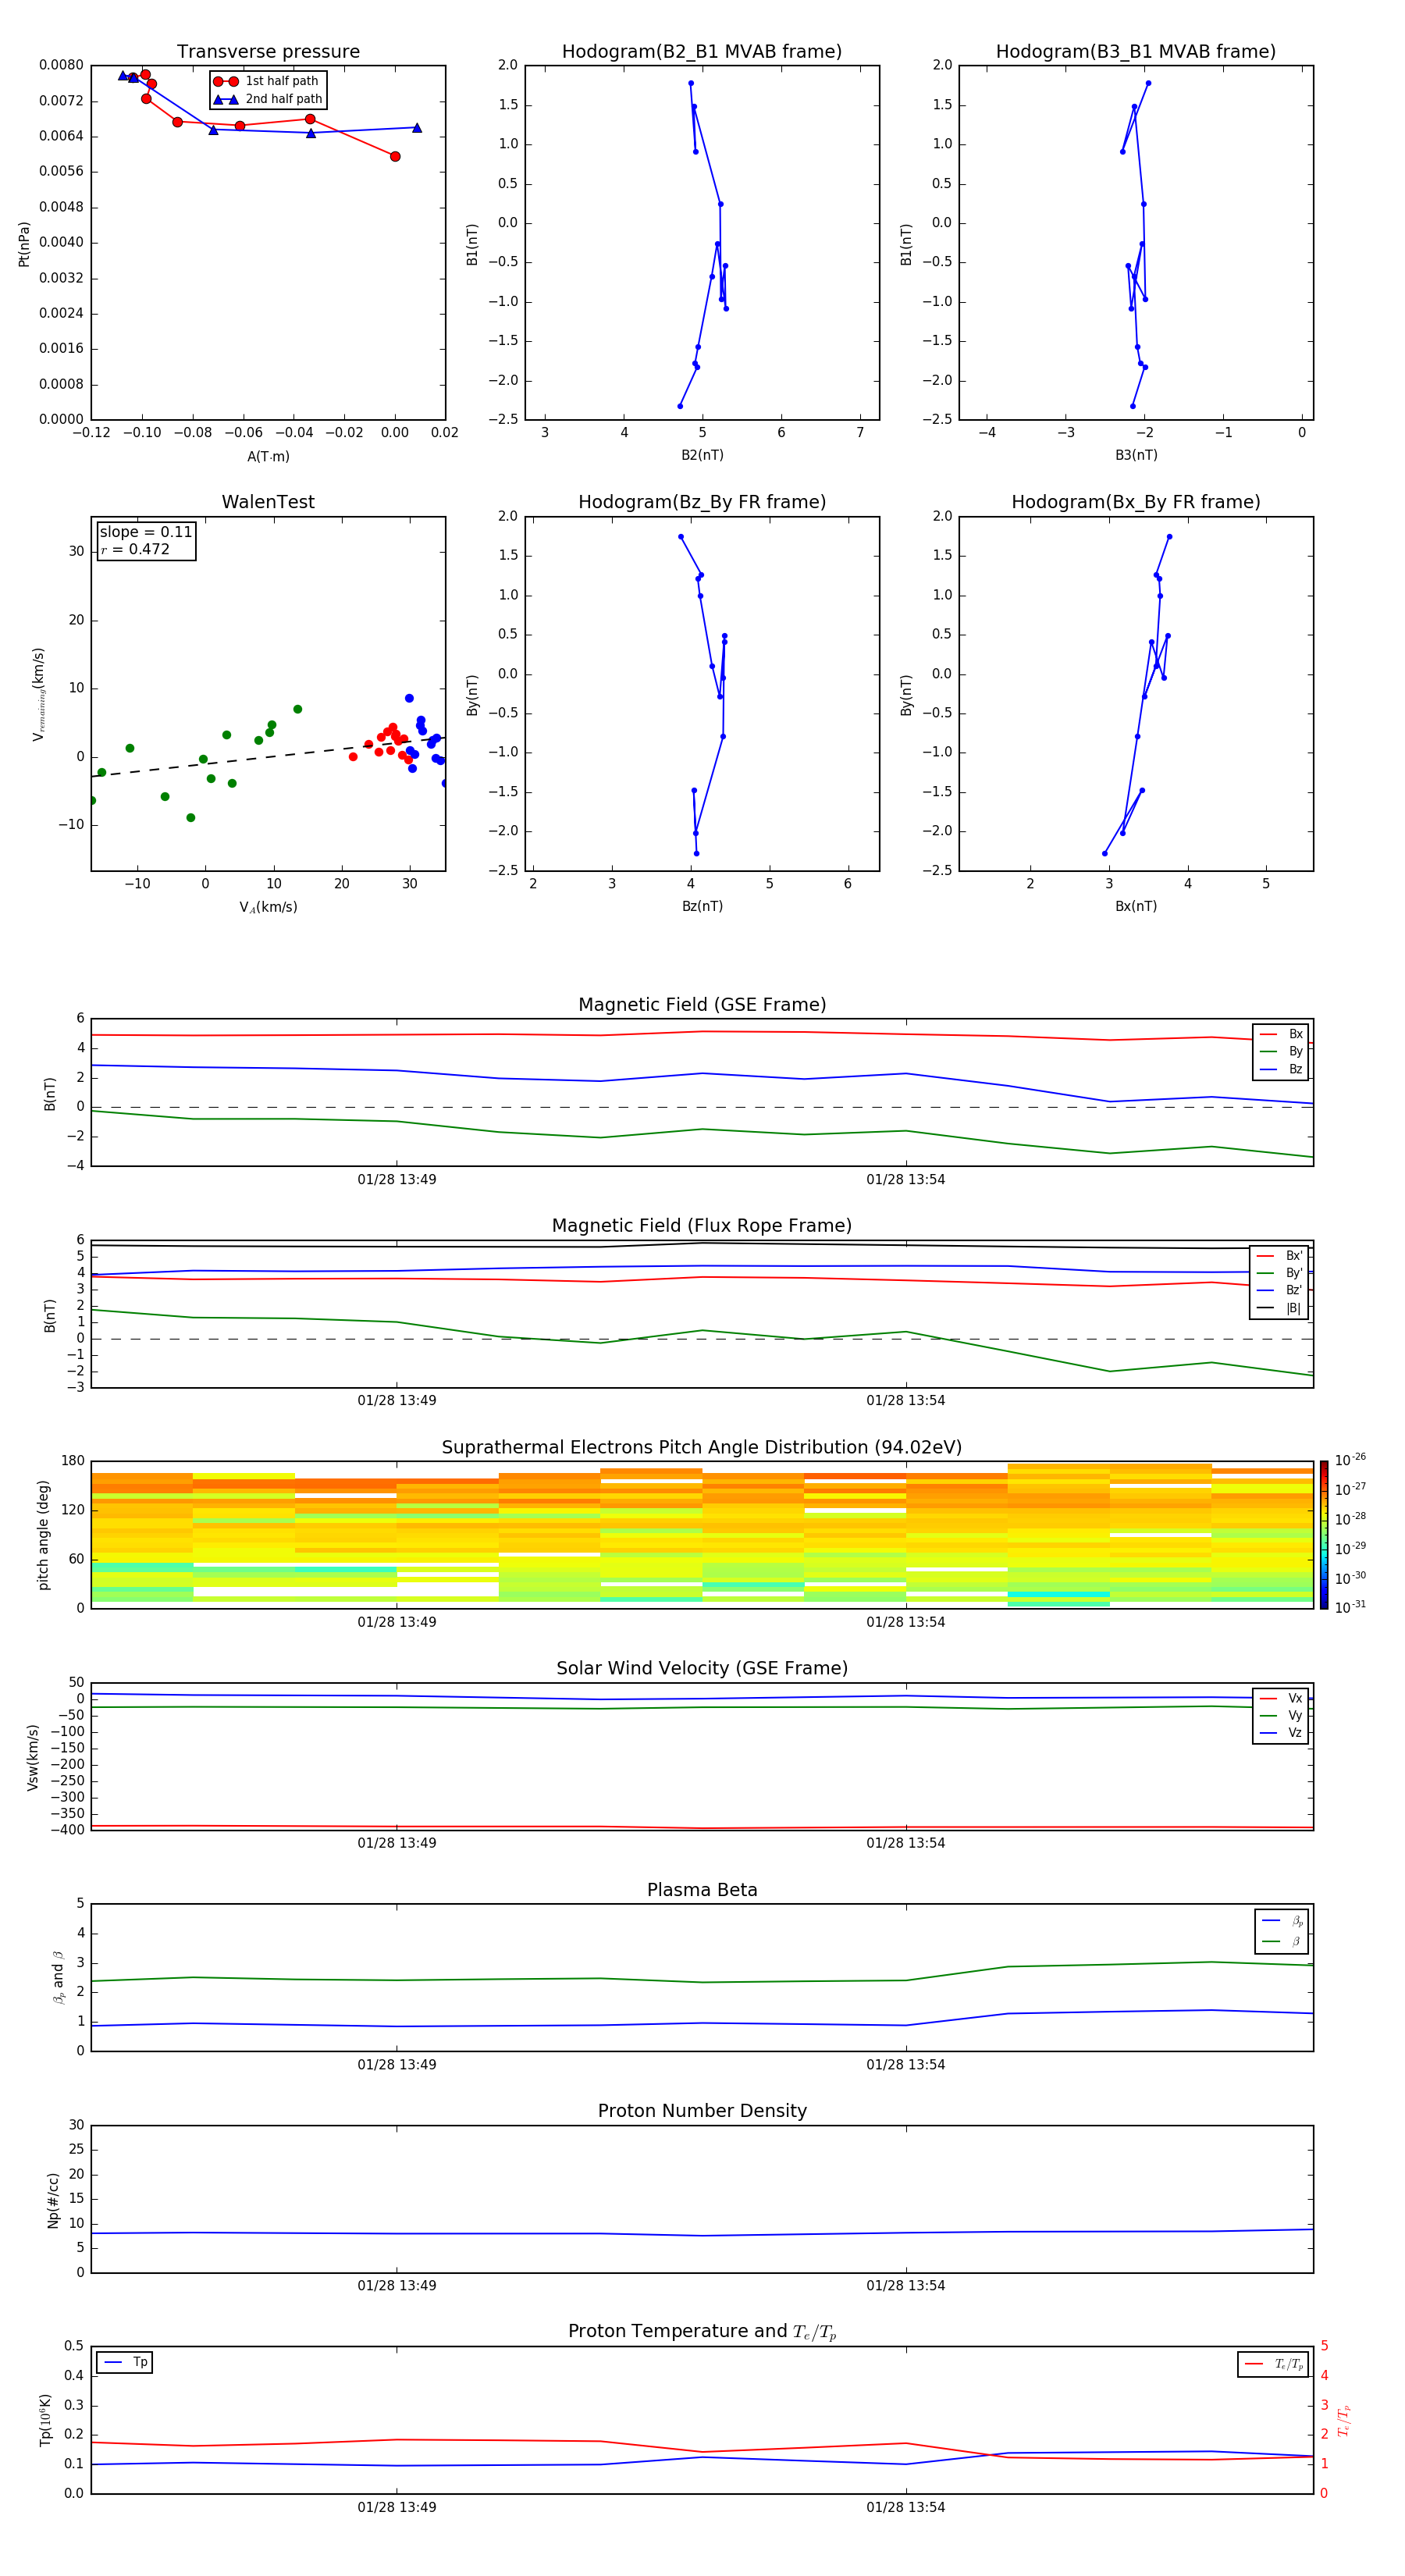Click the 'Te/Tp' legend box
The width and height of the screenshot is (1405, 2576).
1273,2365
